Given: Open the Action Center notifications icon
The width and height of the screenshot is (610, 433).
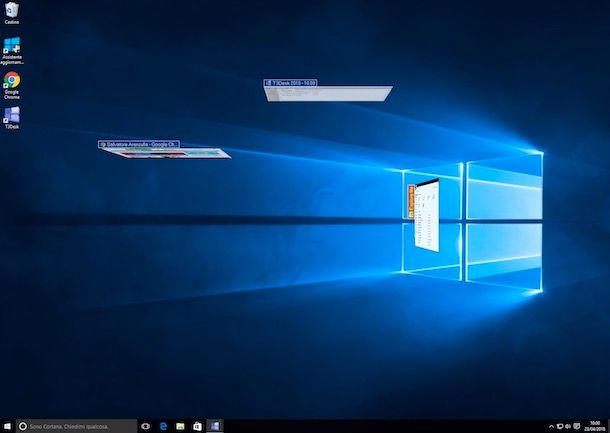Looking at the screenshot, I should tap(577, 427).
